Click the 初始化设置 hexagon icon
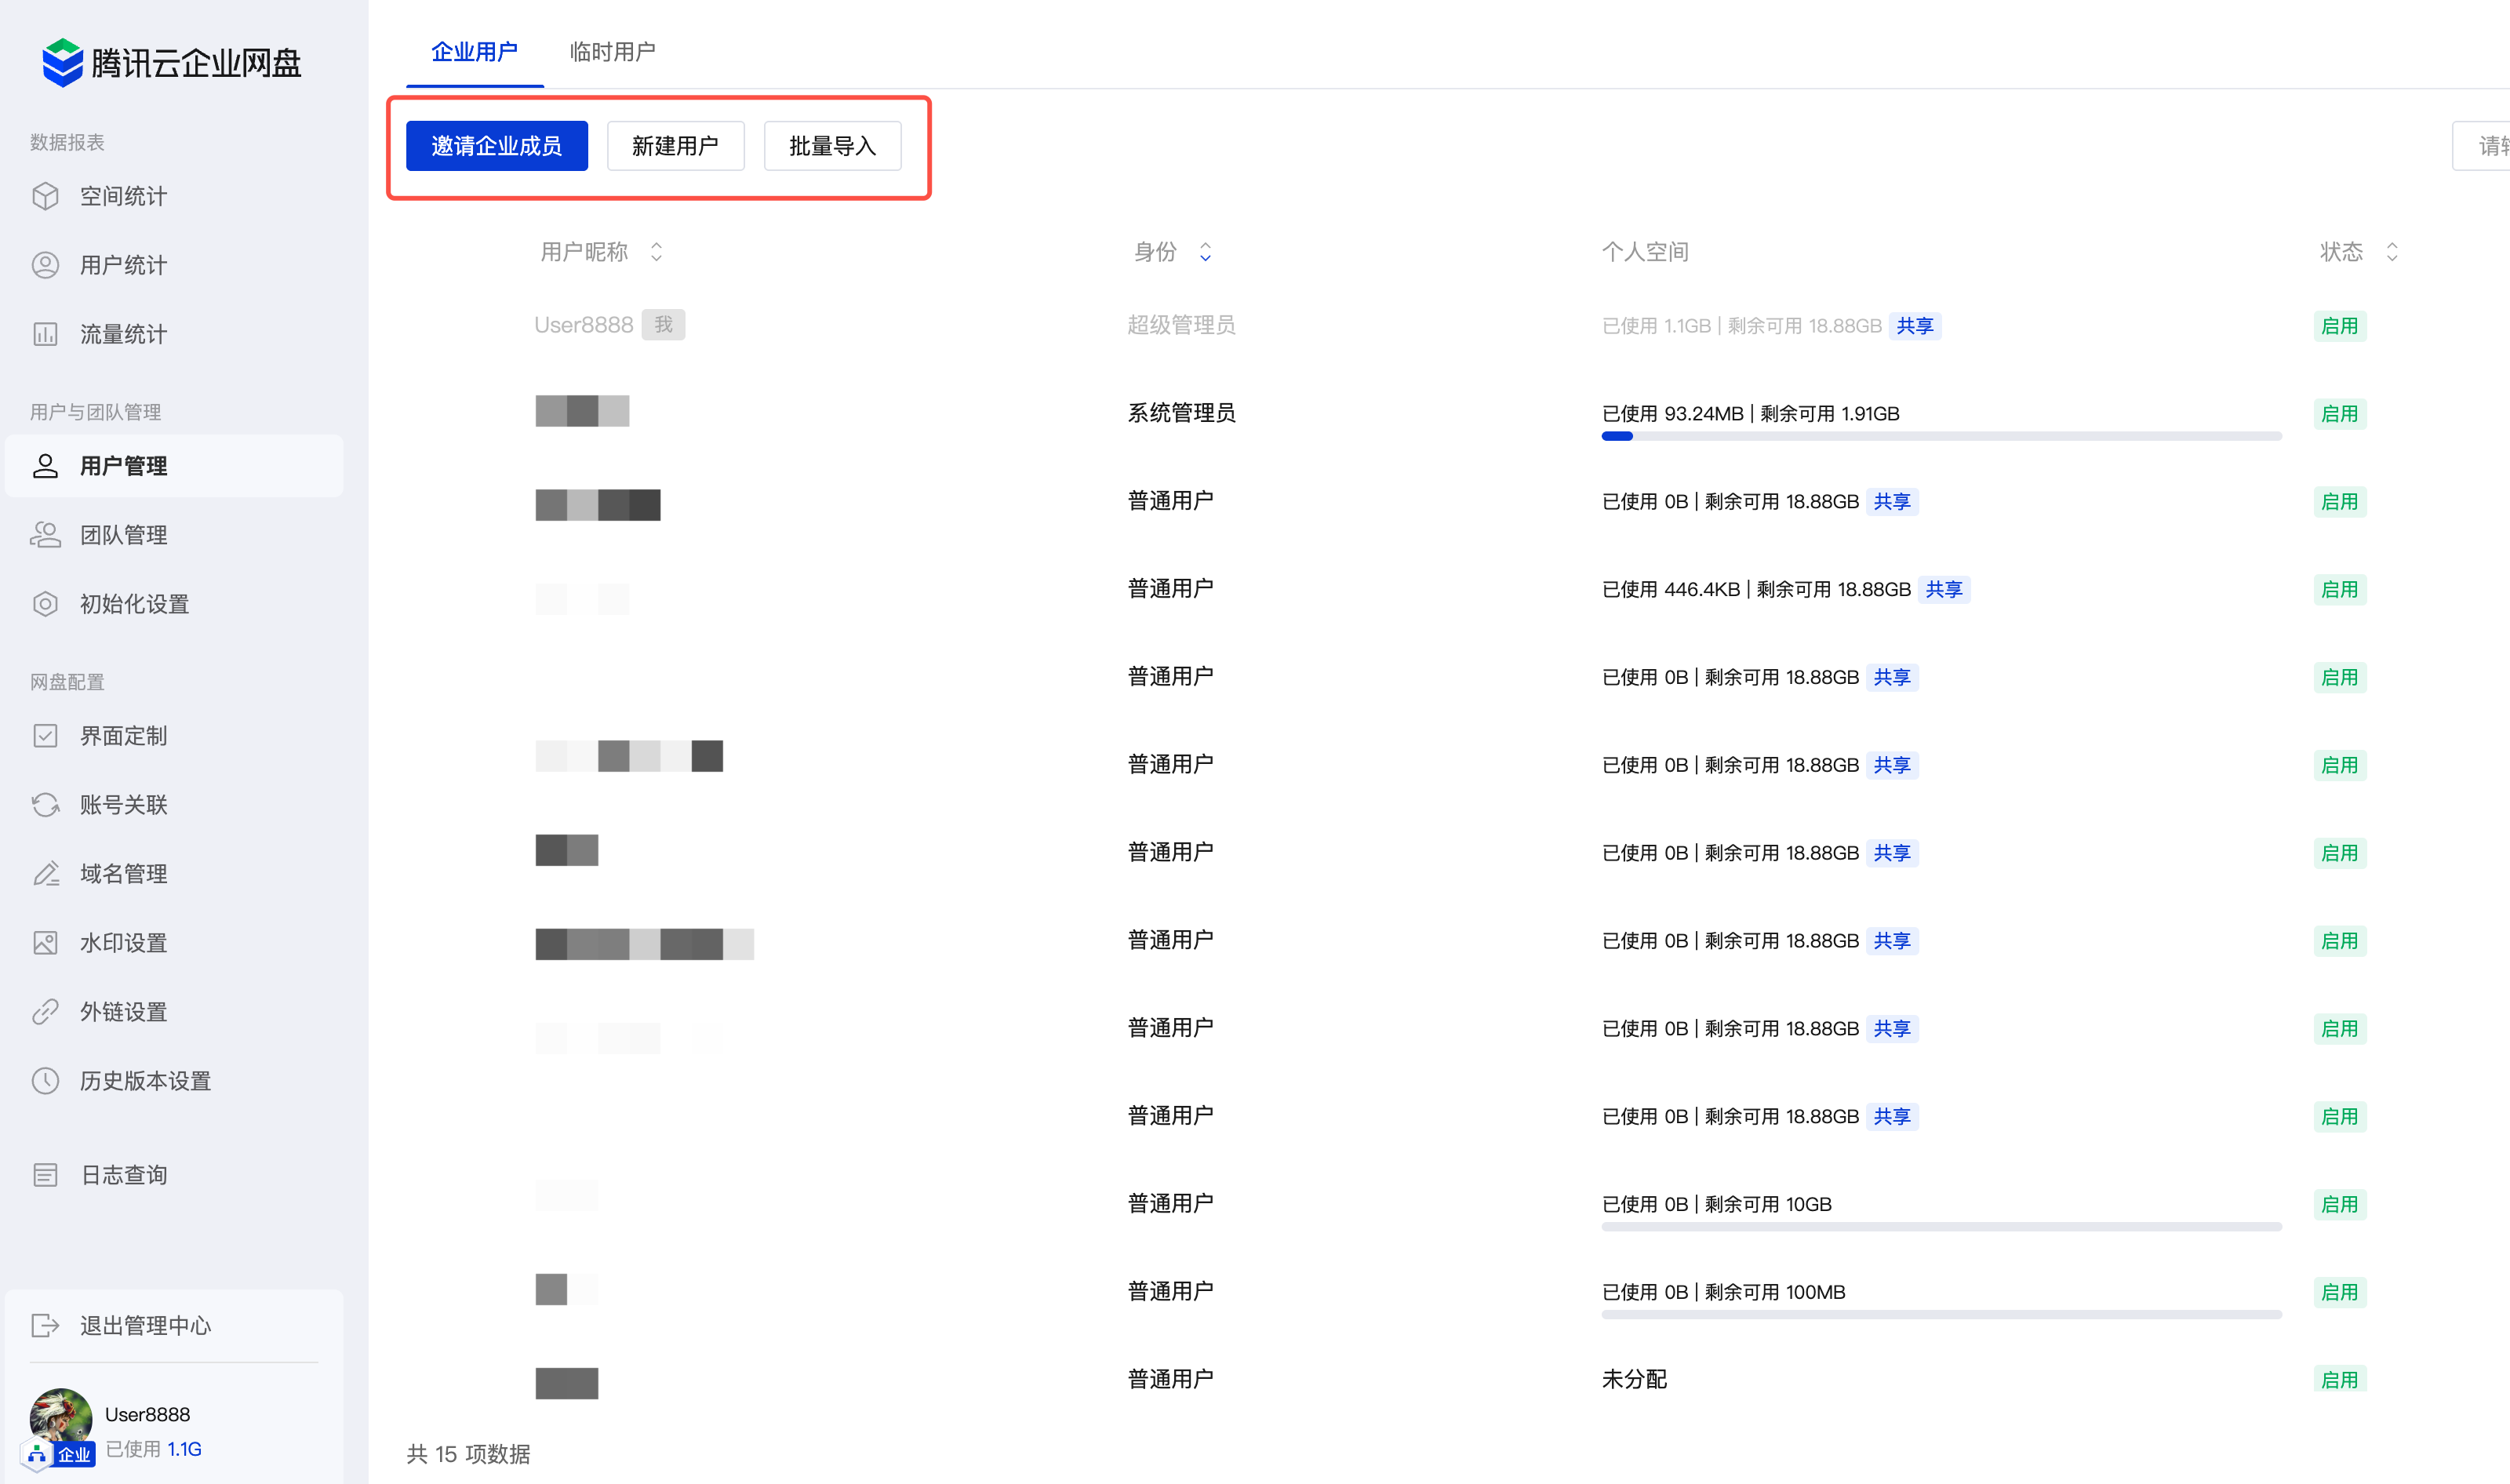 (x=45, y=604)
